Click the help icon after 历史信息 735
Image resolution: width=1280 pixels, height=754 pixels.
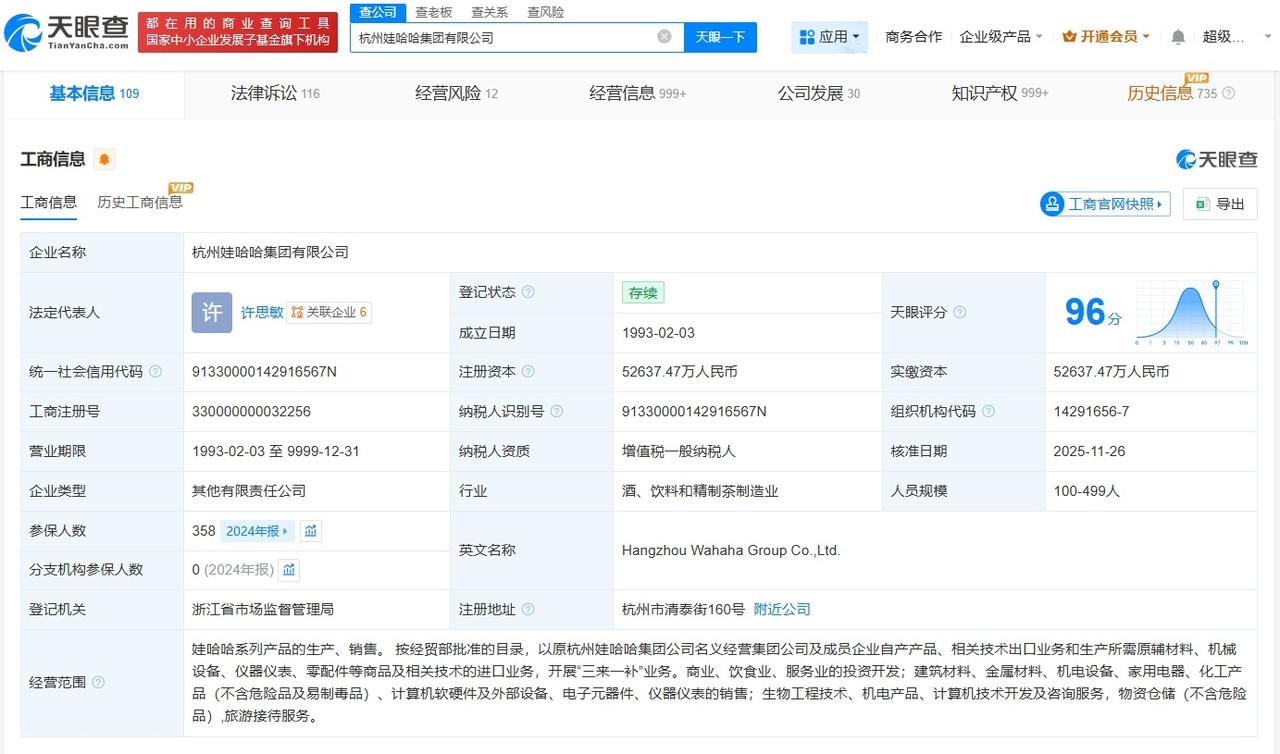(1229, 93)
